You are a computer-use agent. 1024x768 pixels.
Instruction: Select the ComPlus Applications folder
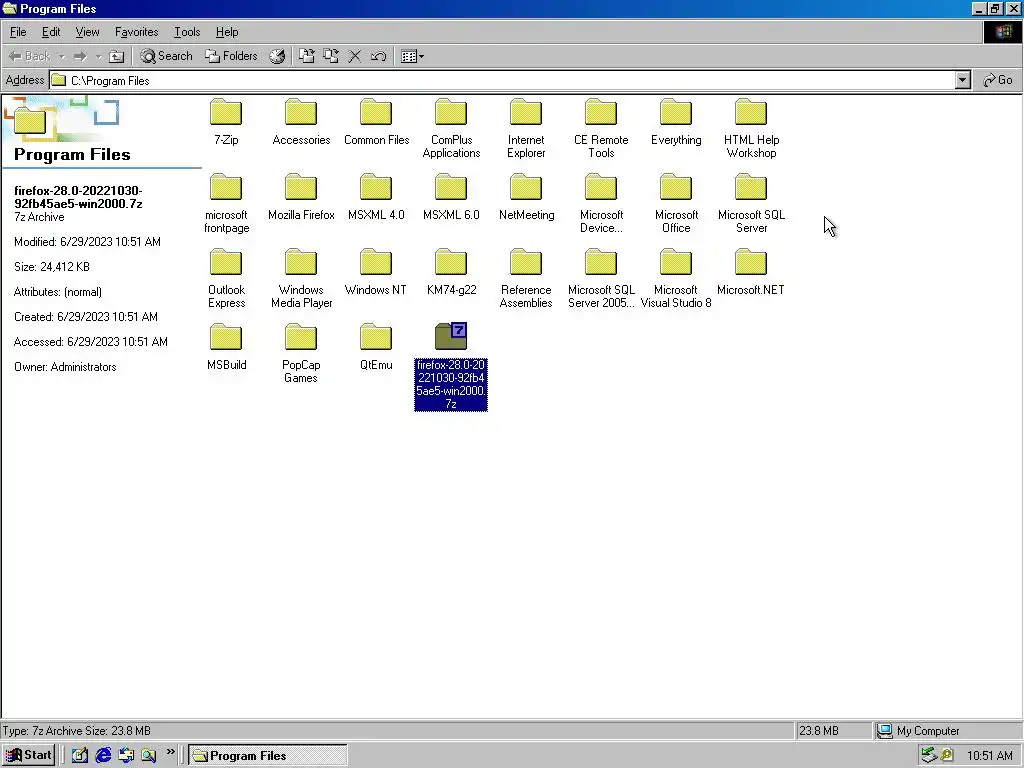tap(451, 129)
